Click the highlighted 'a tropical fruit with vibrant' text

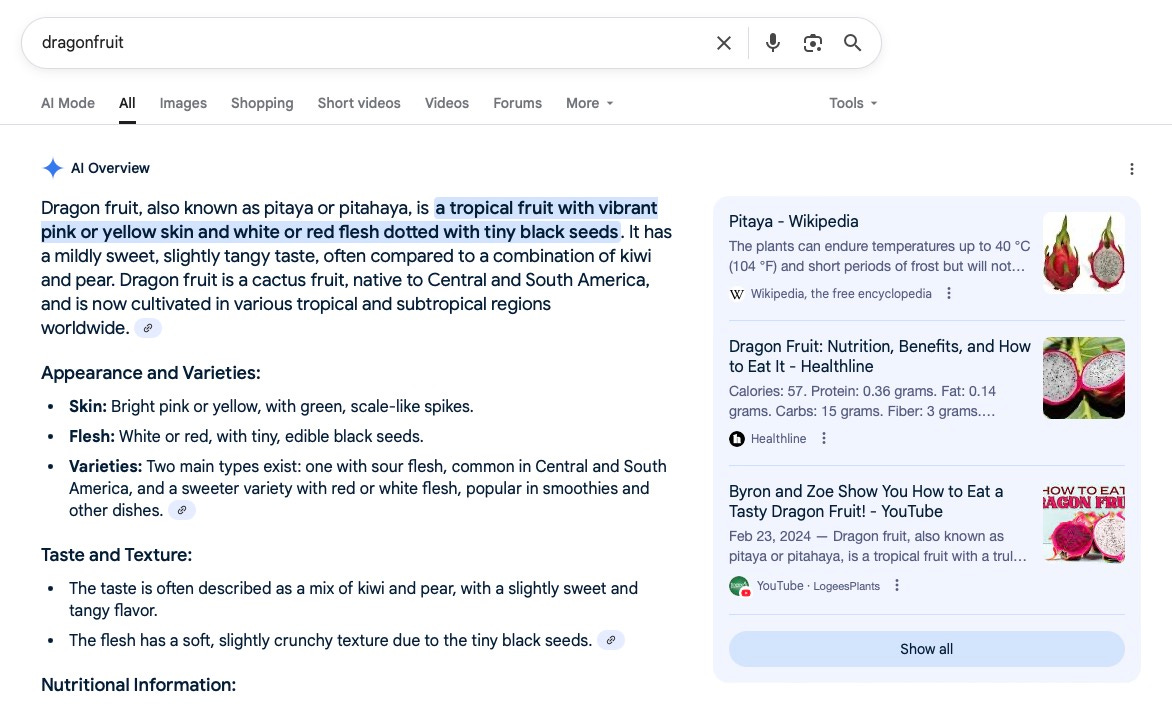546,208
